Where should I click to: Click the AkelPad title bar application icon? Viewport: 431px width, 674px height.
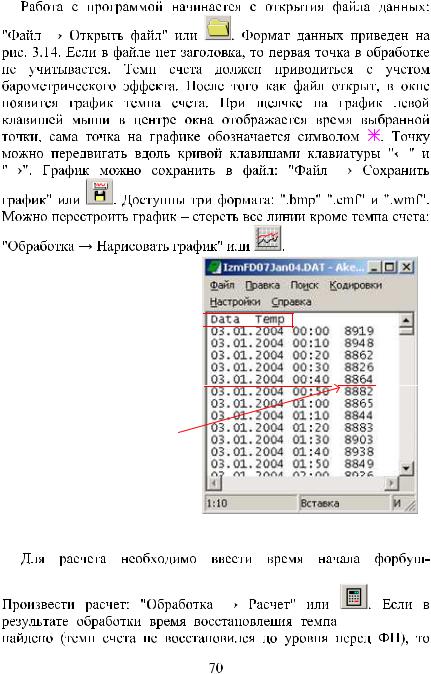pos(214,267)
